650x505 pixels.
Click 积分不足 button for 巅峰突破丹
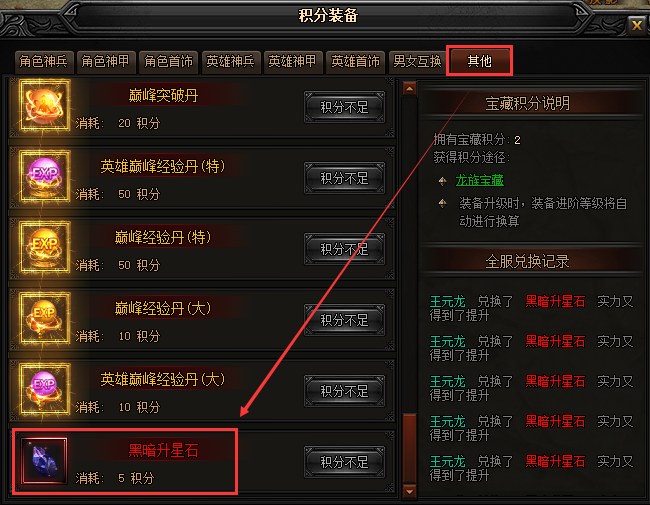click(344, 107)
